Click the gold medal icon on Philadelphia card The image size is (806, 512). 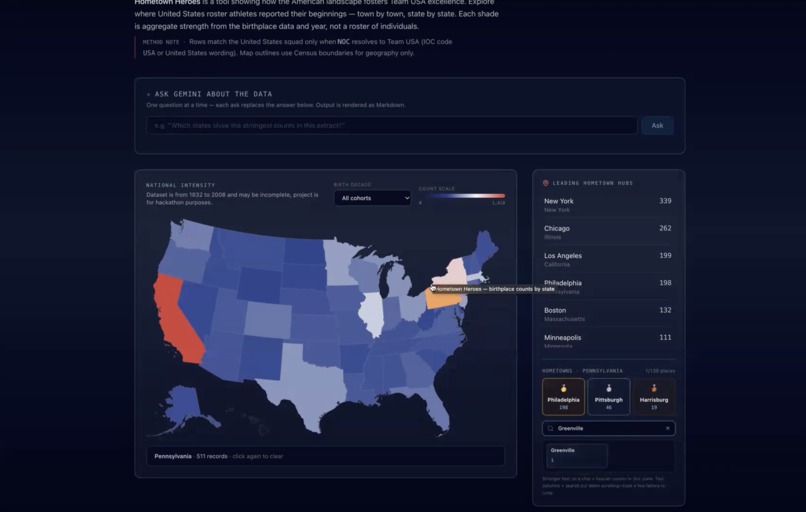click(563, 388)
